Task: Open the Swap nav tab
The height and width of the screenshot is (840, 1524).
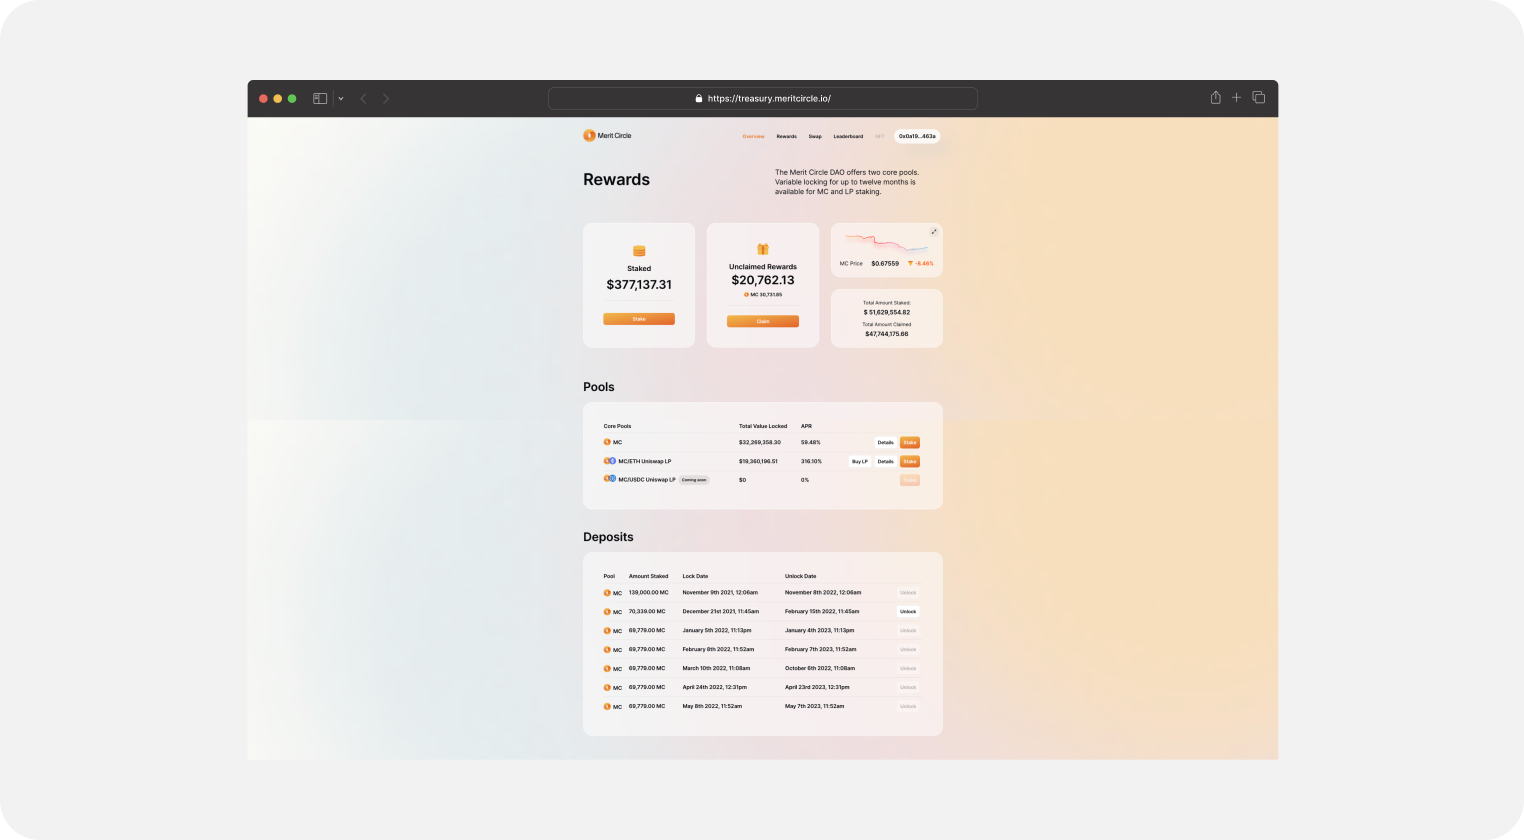Action: coord(815,136)
